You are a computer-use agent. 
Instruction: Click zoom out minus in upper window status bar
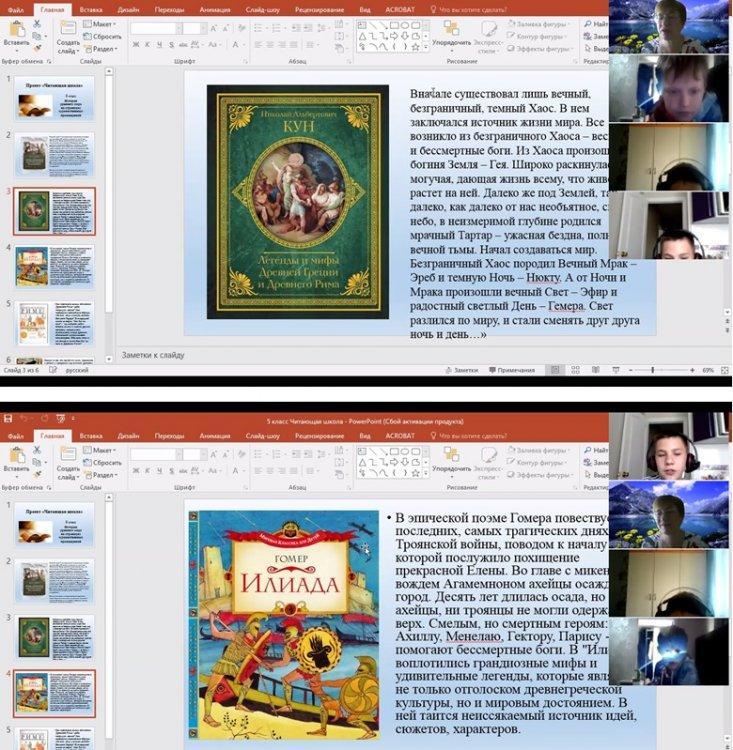point(631,370)
